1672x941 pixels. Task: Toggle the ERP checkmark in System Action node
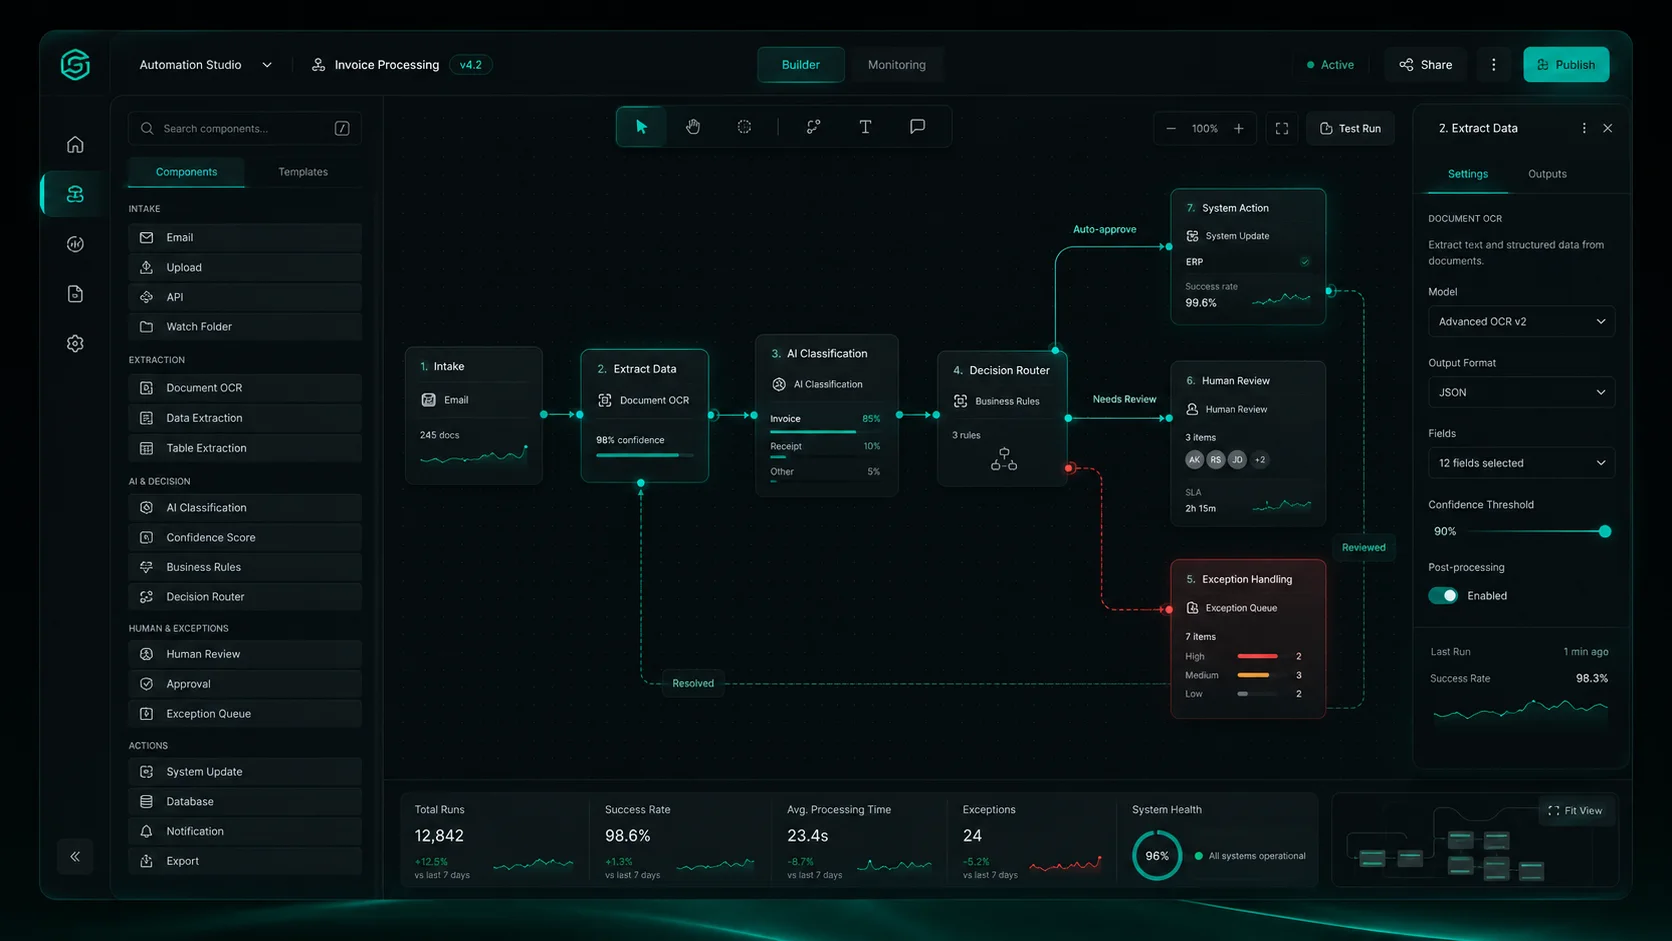(x=1304, y=262)
